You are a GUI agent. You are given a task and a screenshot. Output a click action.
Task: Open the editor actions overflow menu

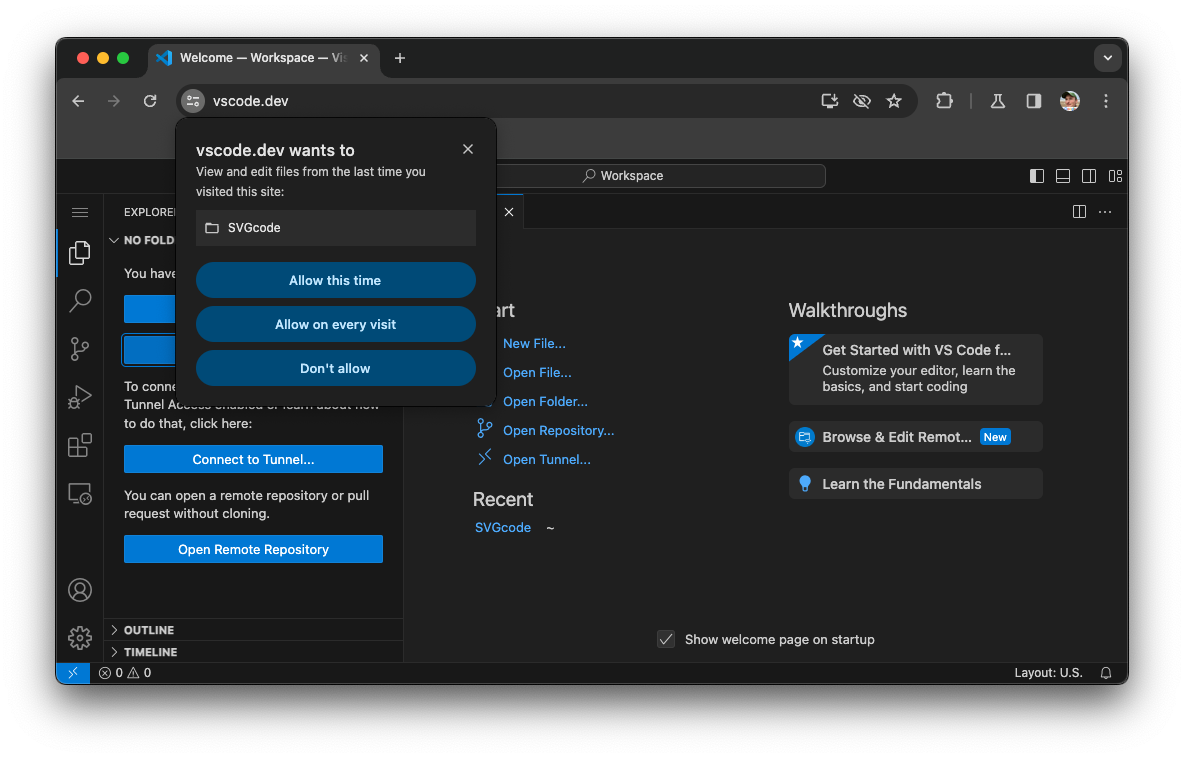pyautogui.click(x=1104, y=211)
